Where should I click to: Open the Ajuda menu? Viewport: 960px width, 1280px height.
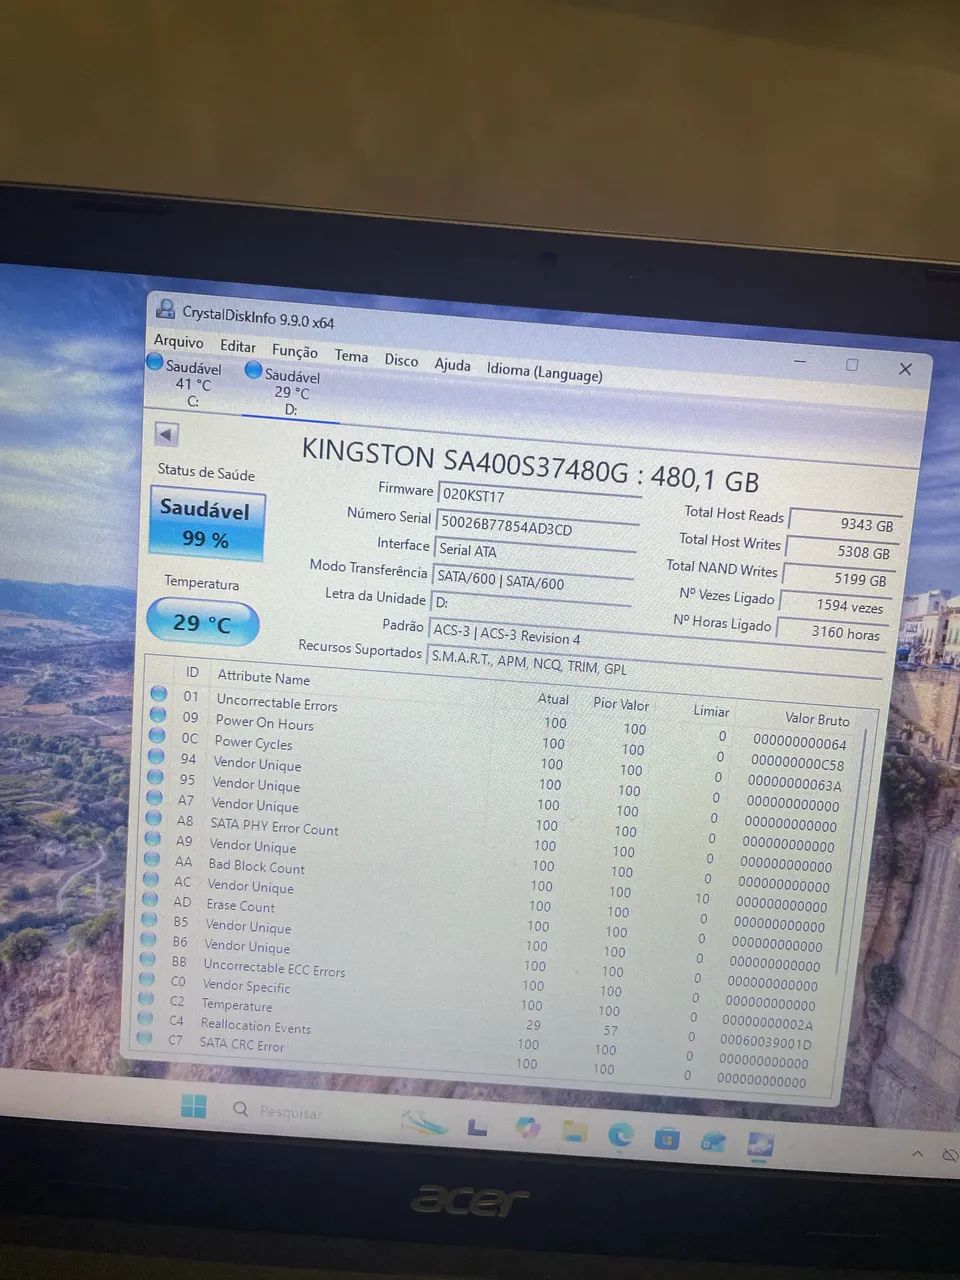[x=452, y=364]
